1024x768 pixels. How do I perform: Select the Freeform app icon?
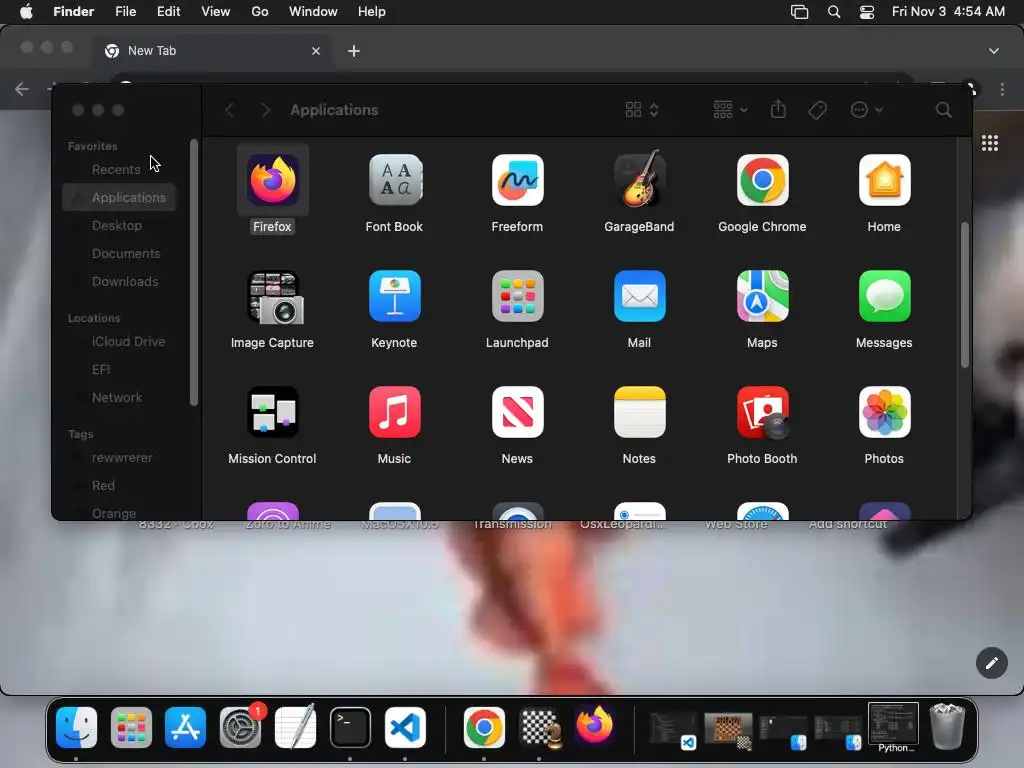pos(517,180)
